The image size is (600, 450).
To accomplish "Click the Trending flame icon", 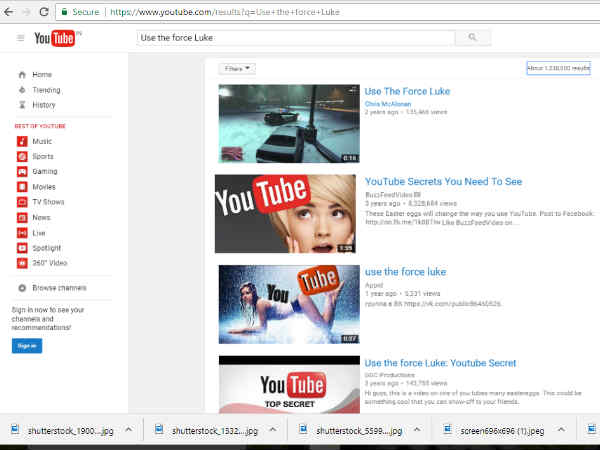I will [22, 90].
